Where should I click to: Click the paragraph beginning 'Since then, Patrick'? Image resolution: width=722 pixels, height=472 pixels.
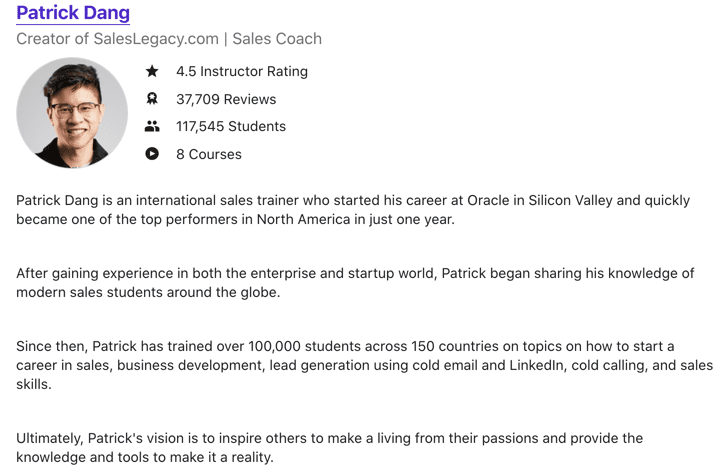click(364, 365)
